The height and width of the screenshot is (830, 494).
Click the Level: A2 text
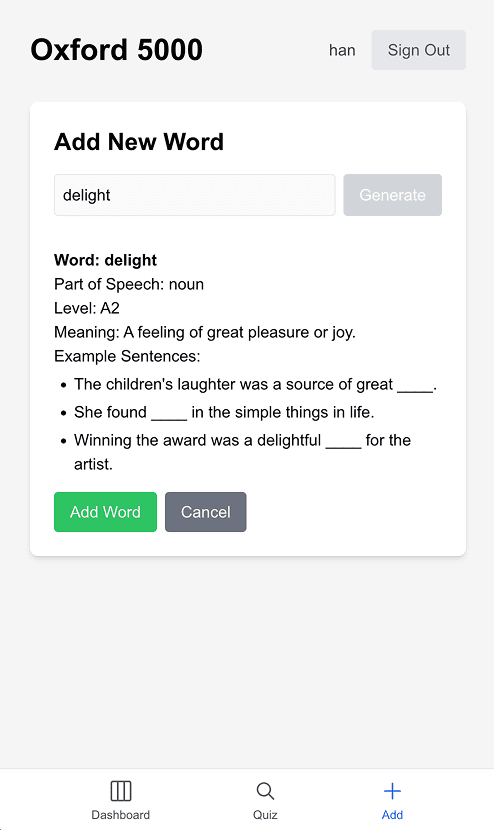pyautogui.click(x=87, y=308)
